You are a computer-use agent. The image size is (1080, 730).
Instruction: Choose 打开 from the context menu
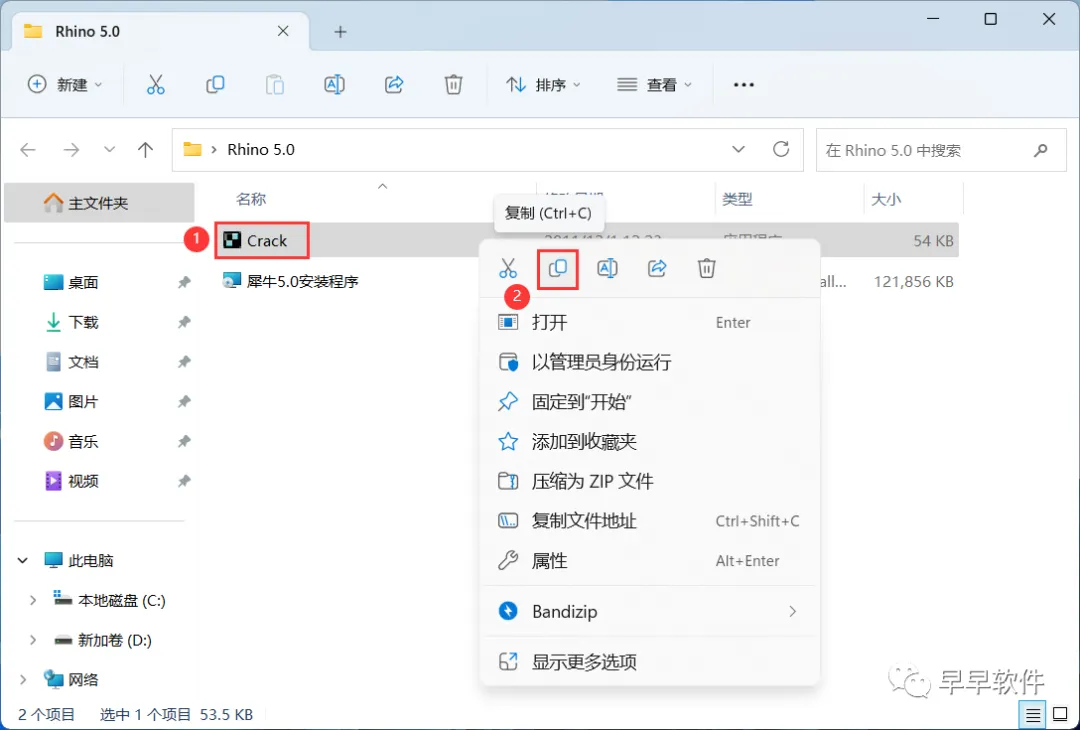(649, 322)
